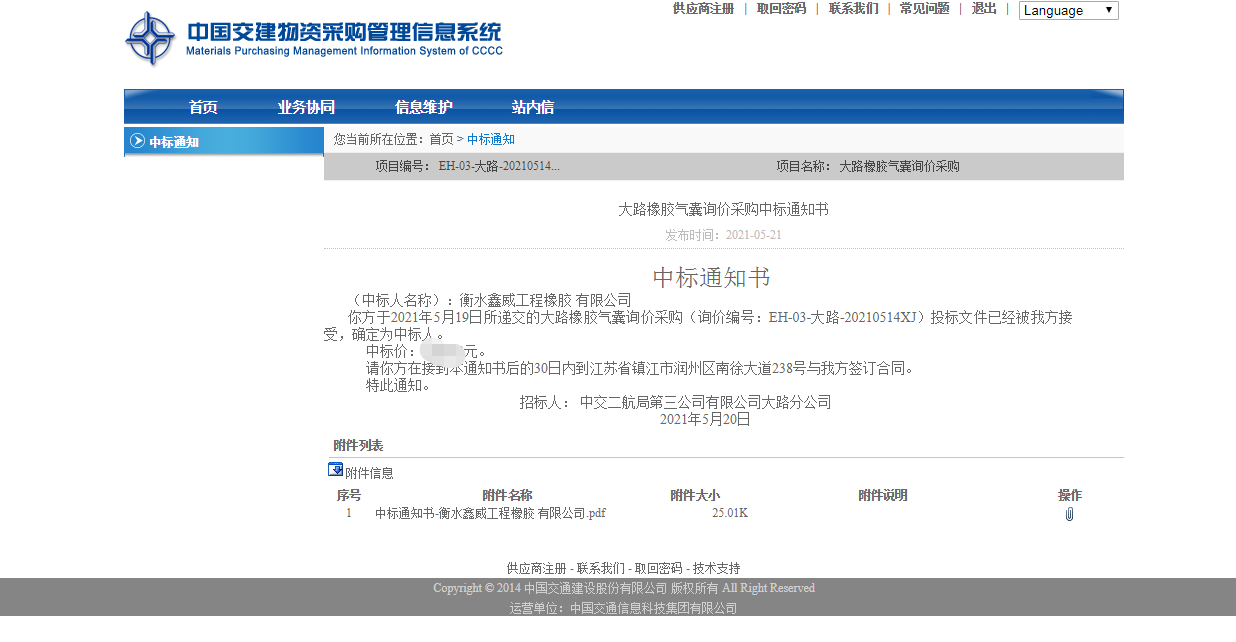
Task: Click the CCCC logo emblem
Action: coord(151,39)
